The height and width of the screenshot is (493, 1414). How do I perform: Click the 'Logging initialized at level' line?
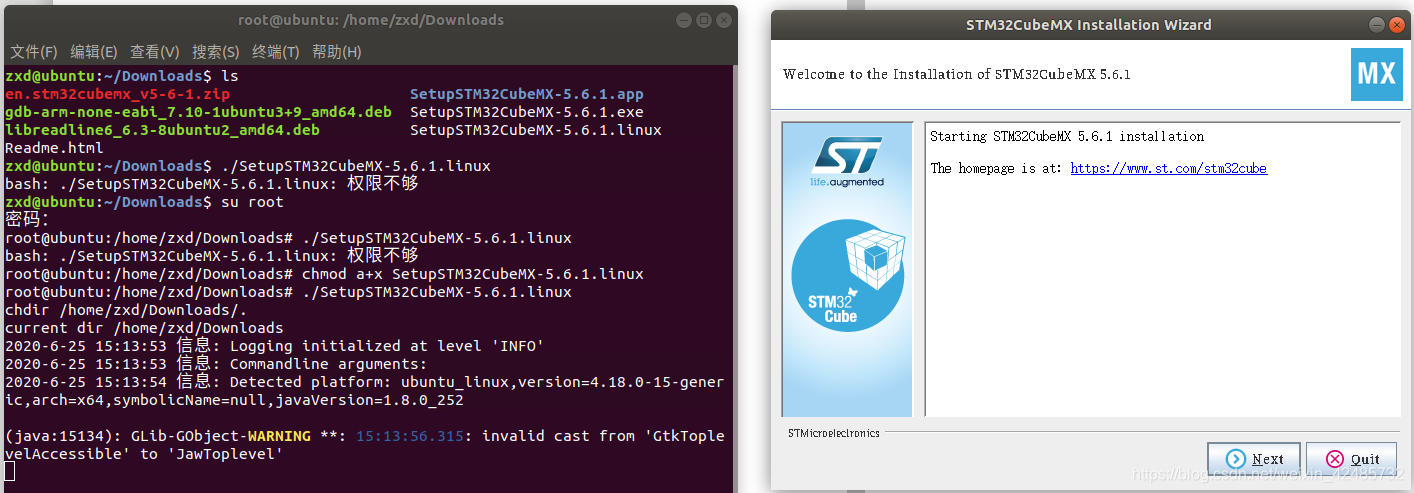274,346
